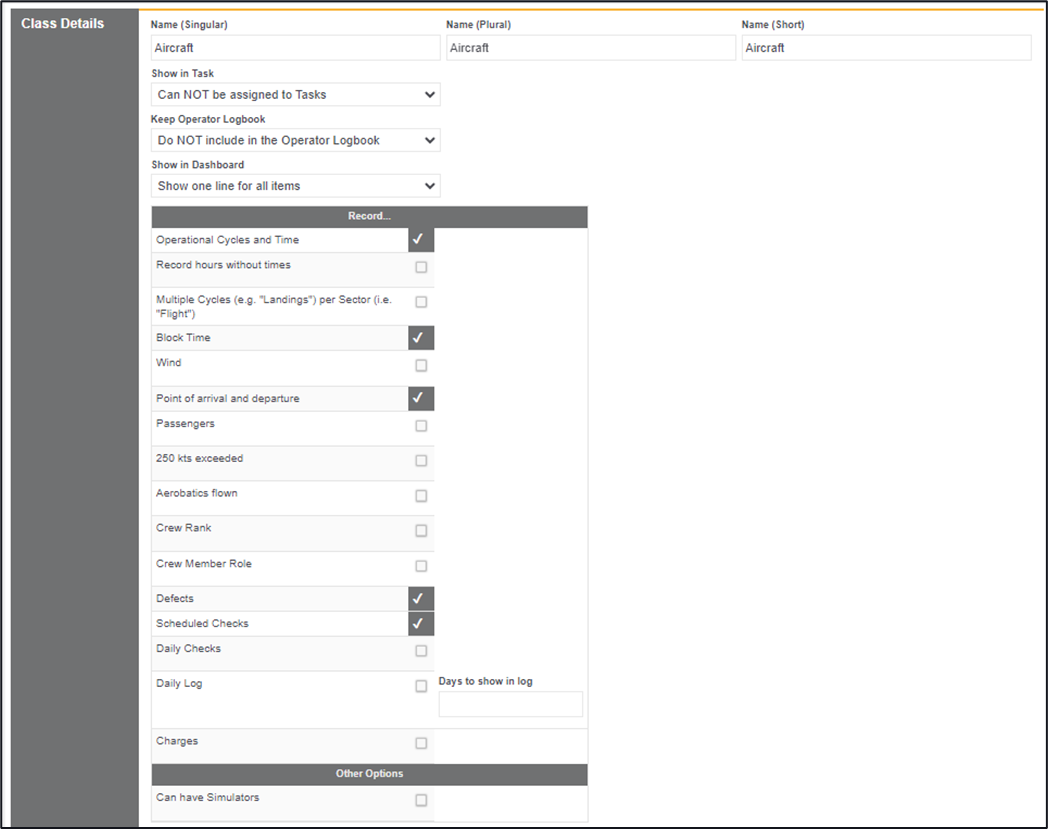Enable Record hours without times
The image size is (1048, 829).
(x=421, y=267)
